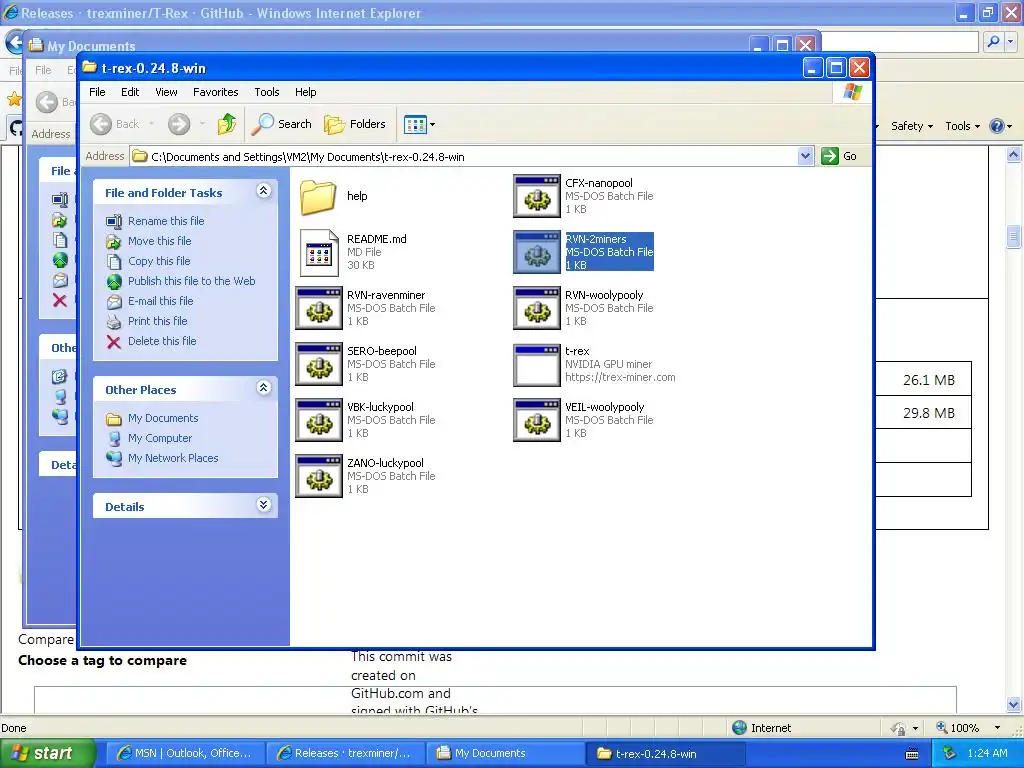This screenshot has height=768, width=1024.
Task: Click the Internet zone status indicator
Action: pos(761,728)
